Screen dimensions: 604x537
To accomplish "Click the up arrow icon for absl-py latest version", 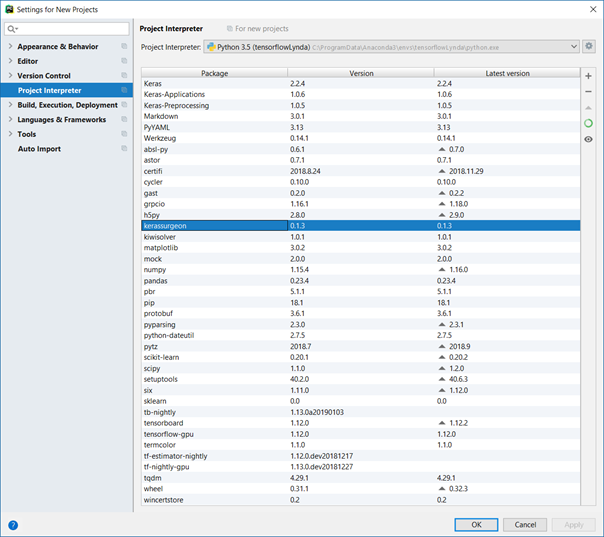I will pos(442,149).
